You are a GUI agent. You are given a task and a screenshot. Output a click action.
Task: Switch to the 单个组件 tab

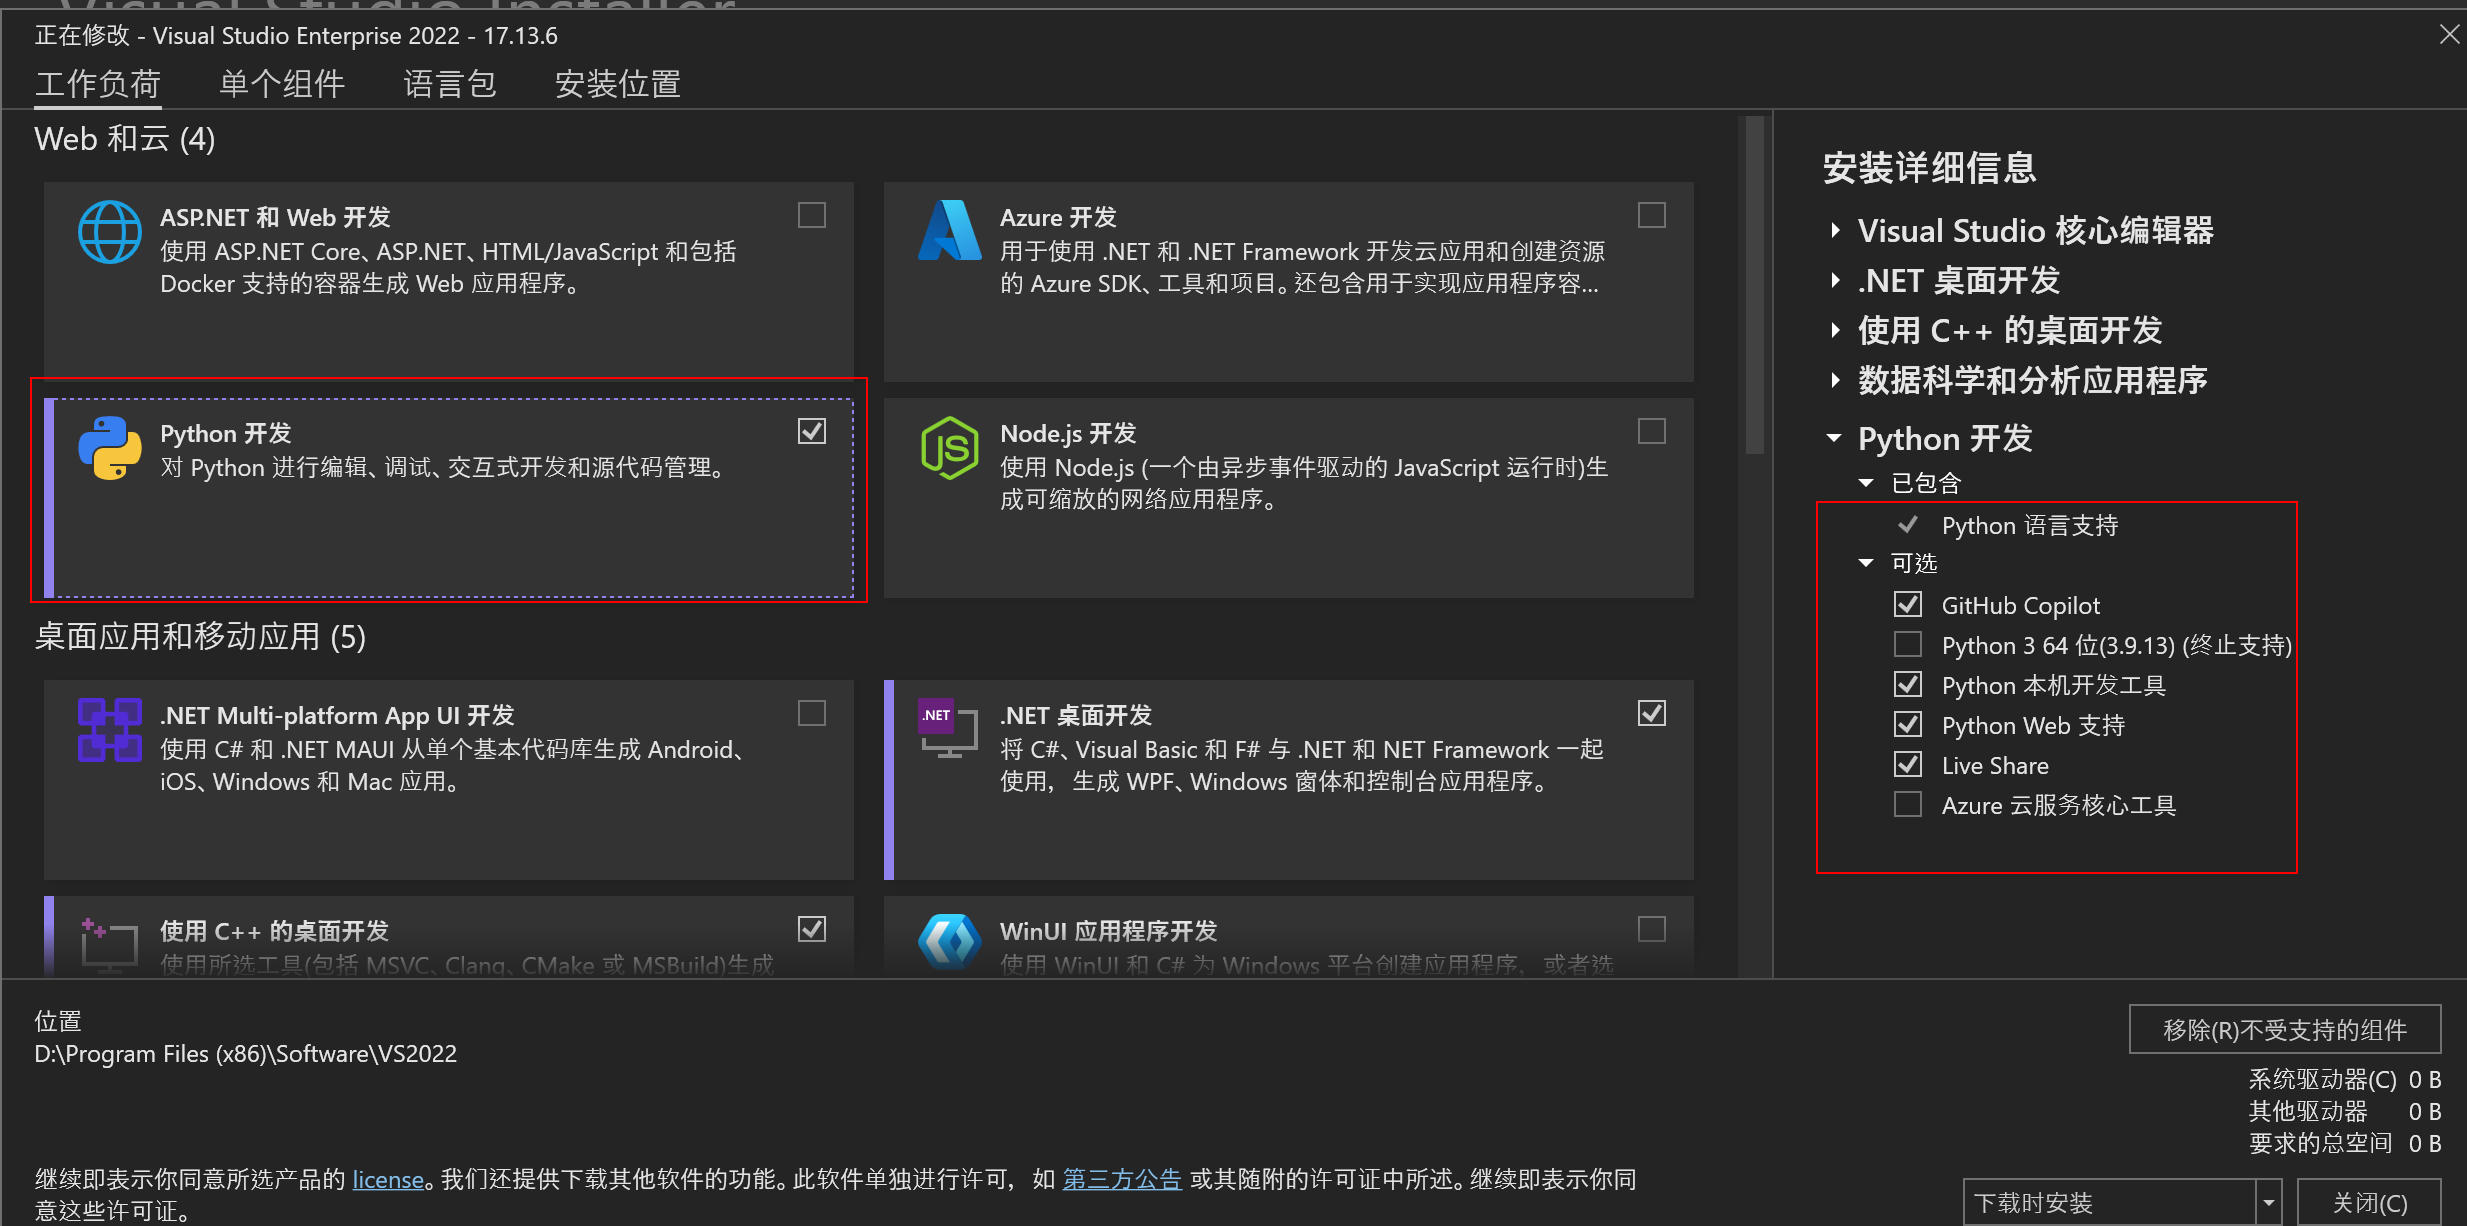point(282,84)
